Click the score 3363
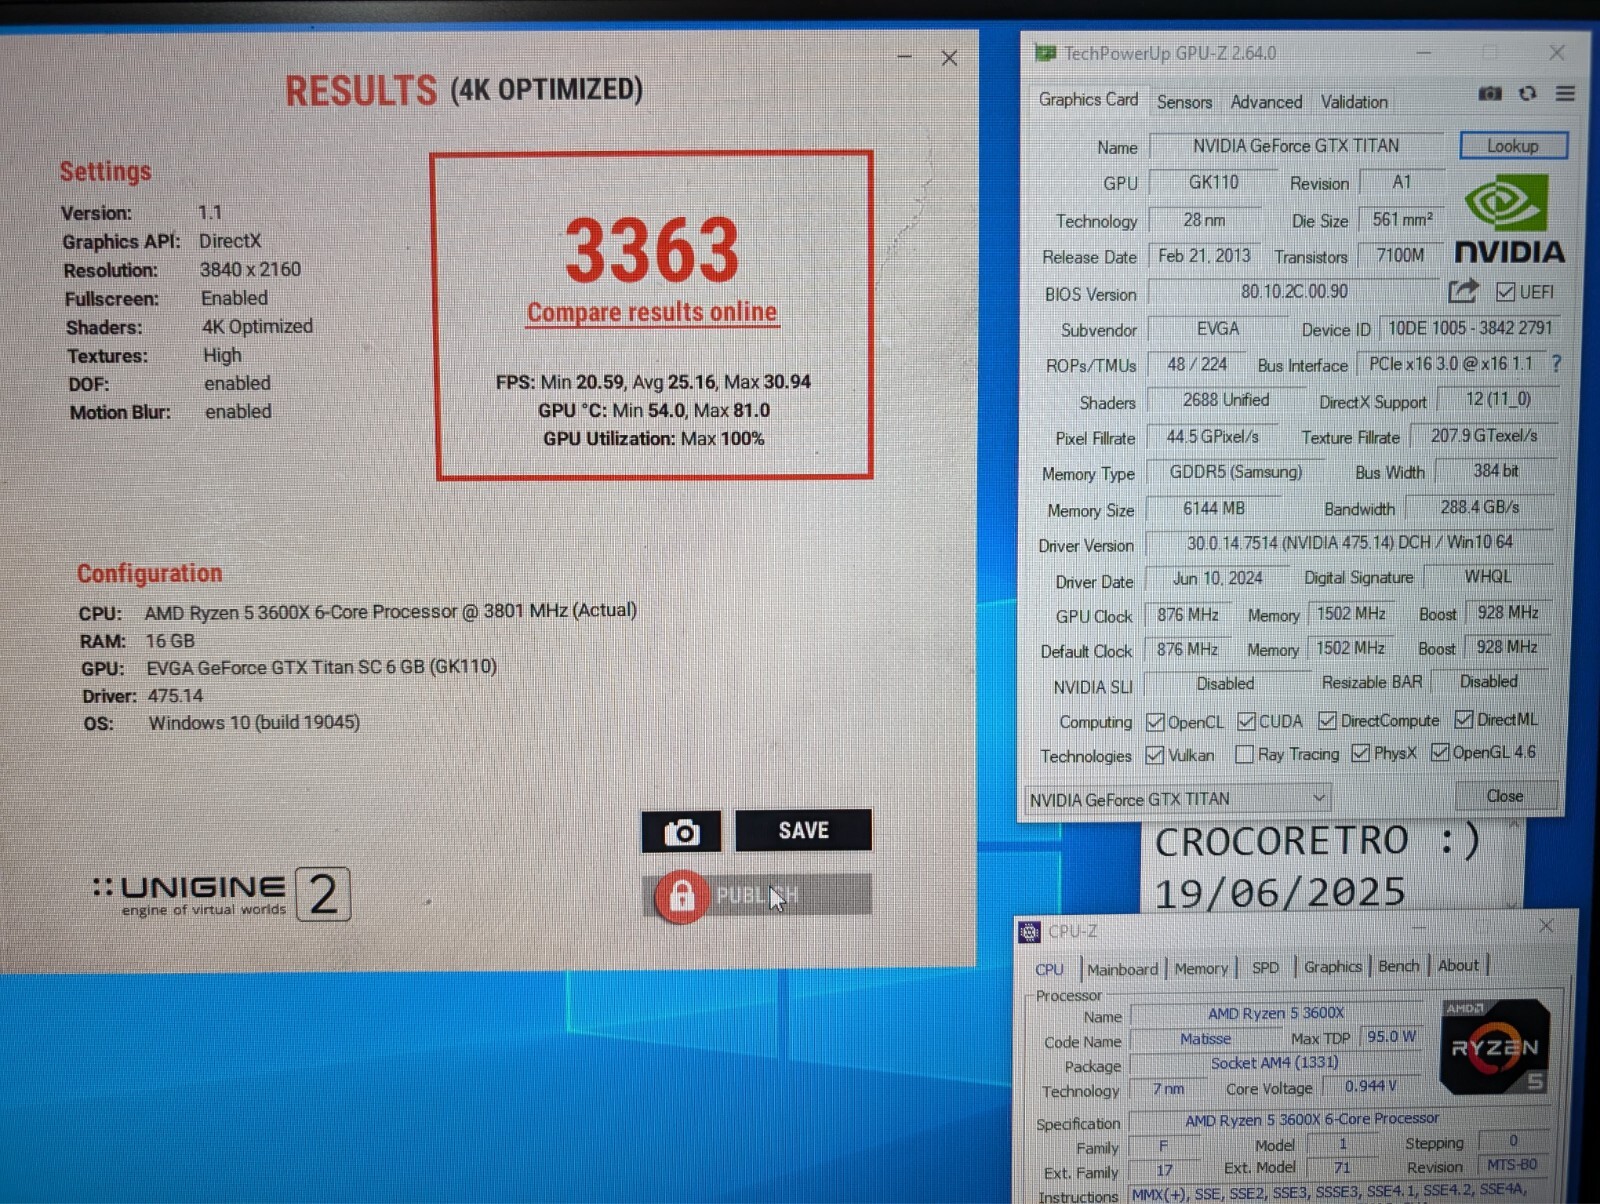Image resolution: width=1600 pixels, height=1204 pixels. [652, 250]
